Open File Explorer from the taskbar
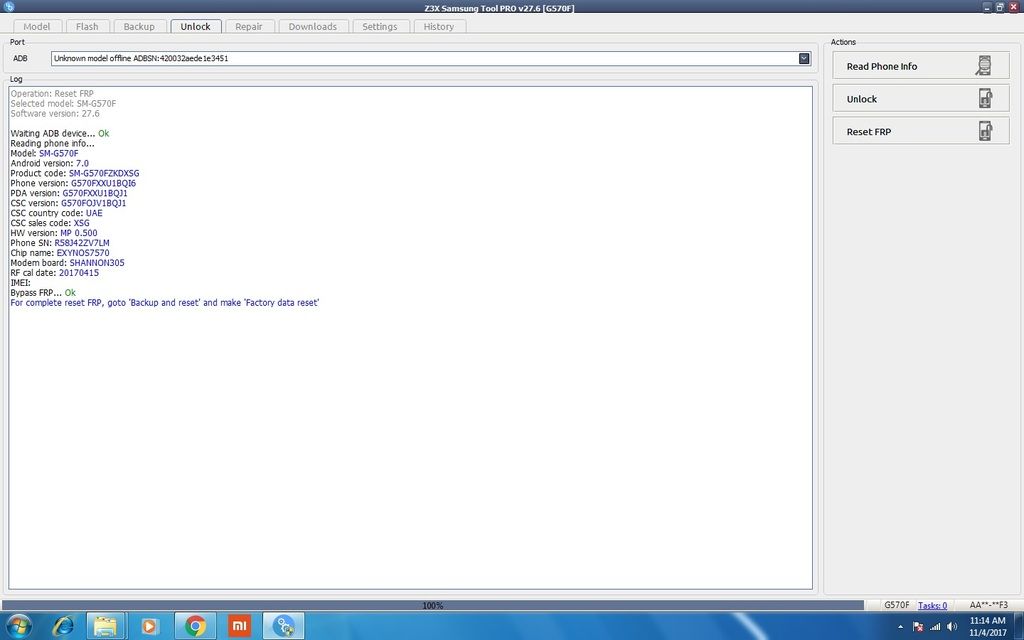The height and width of the screenshot is (640, 1024). click(x=107, y=626)
